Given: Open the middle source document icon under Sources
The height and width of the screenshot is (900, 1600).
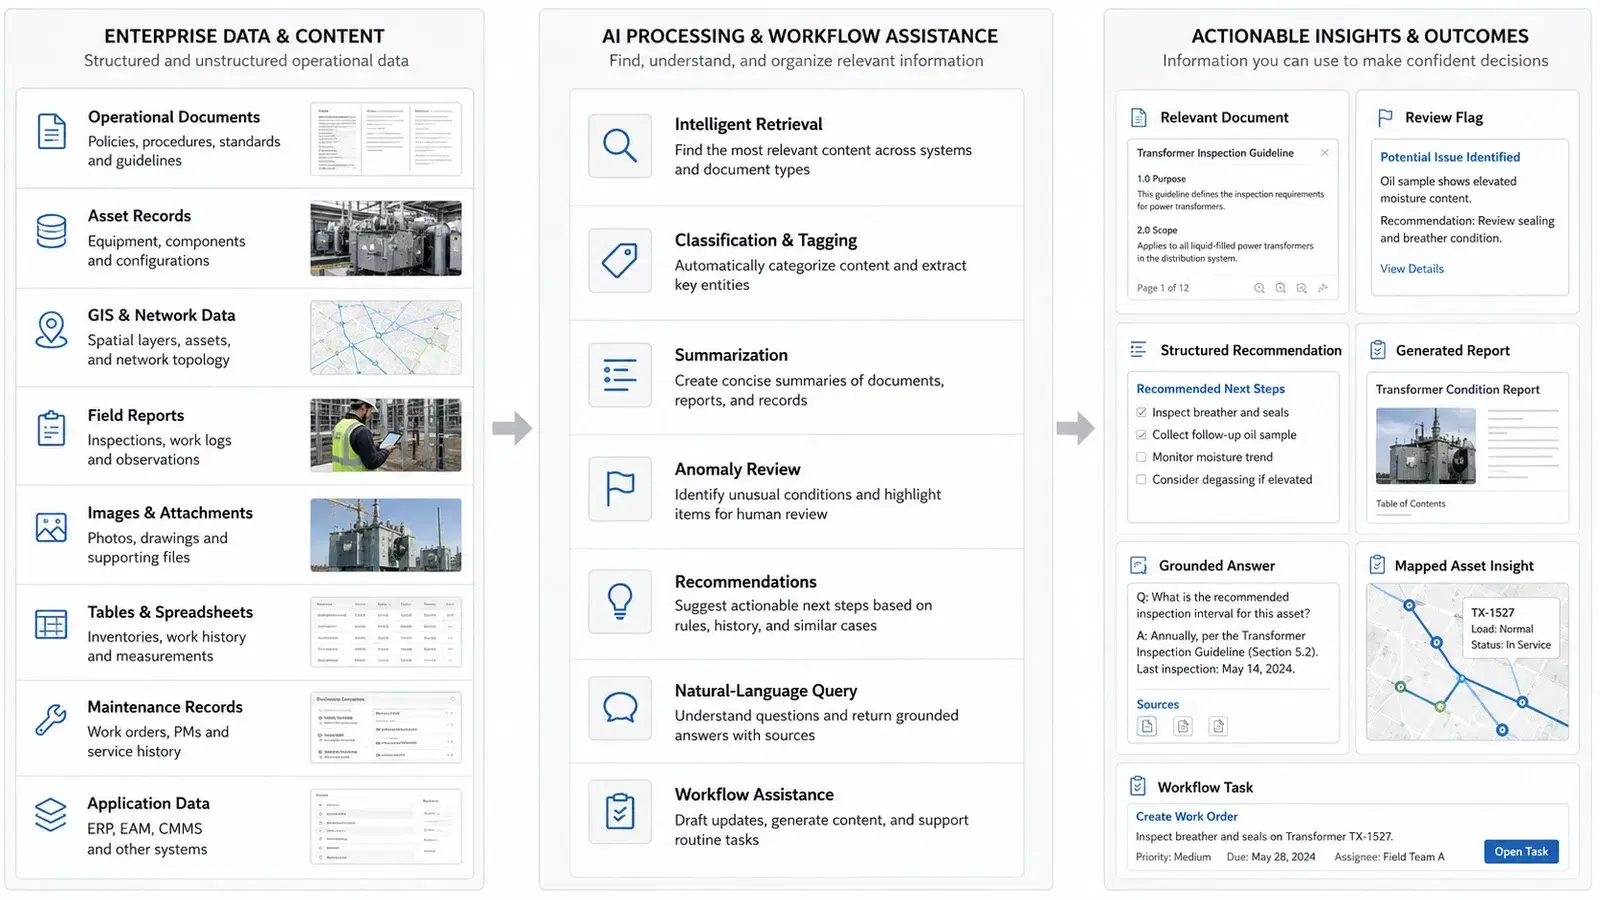Looking at the screenshot, I should 1183,727.
